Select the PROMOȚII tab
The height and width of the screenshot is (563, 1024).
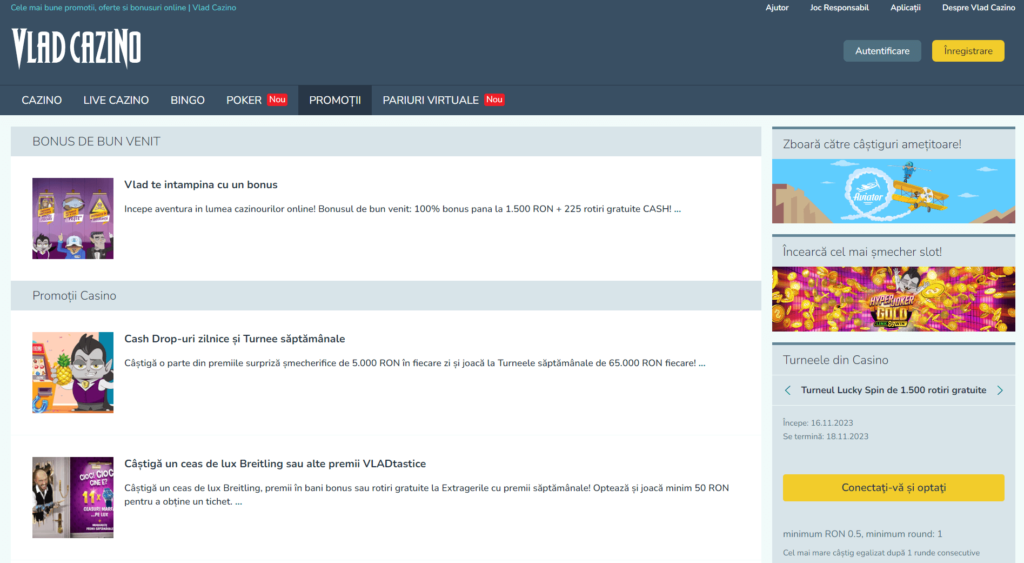click(335, 100)
